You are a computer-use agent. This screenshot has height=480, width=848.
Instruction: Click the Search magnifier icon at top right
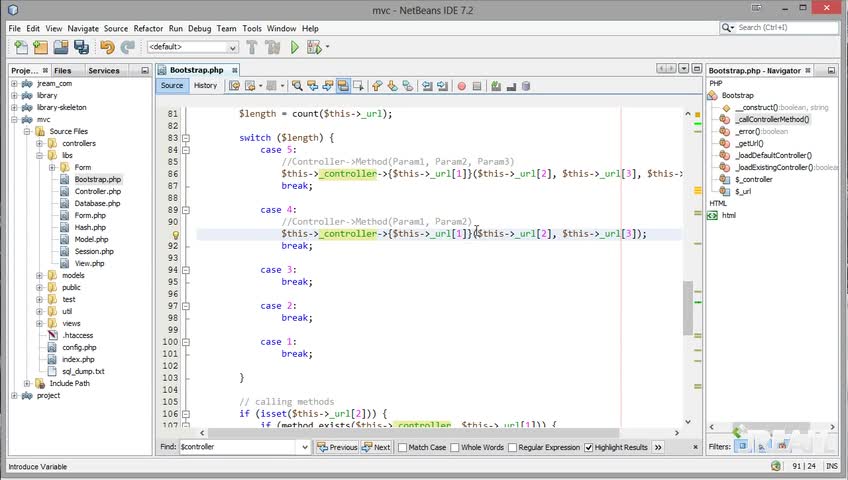(x=727, y=28)
